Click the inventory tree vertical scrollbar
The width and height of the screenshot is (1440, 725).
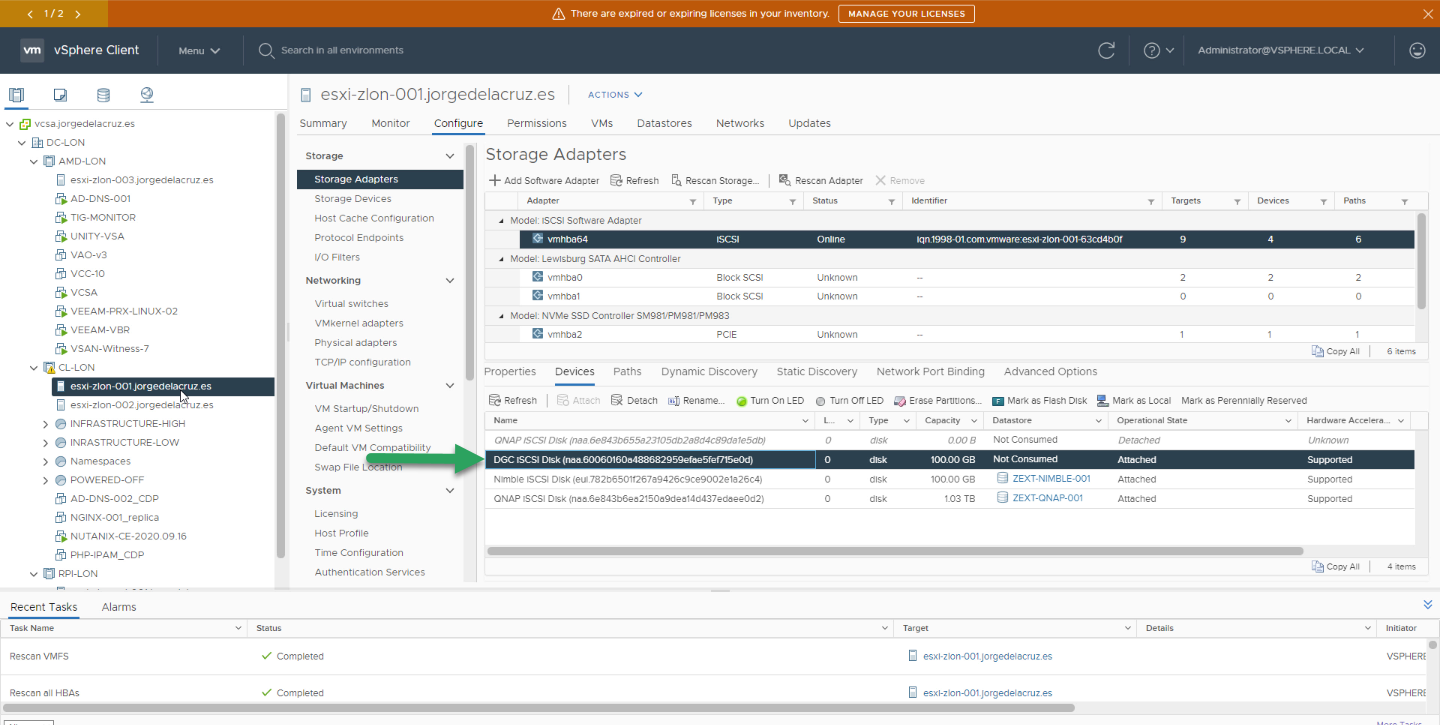(x=280, y=335)
